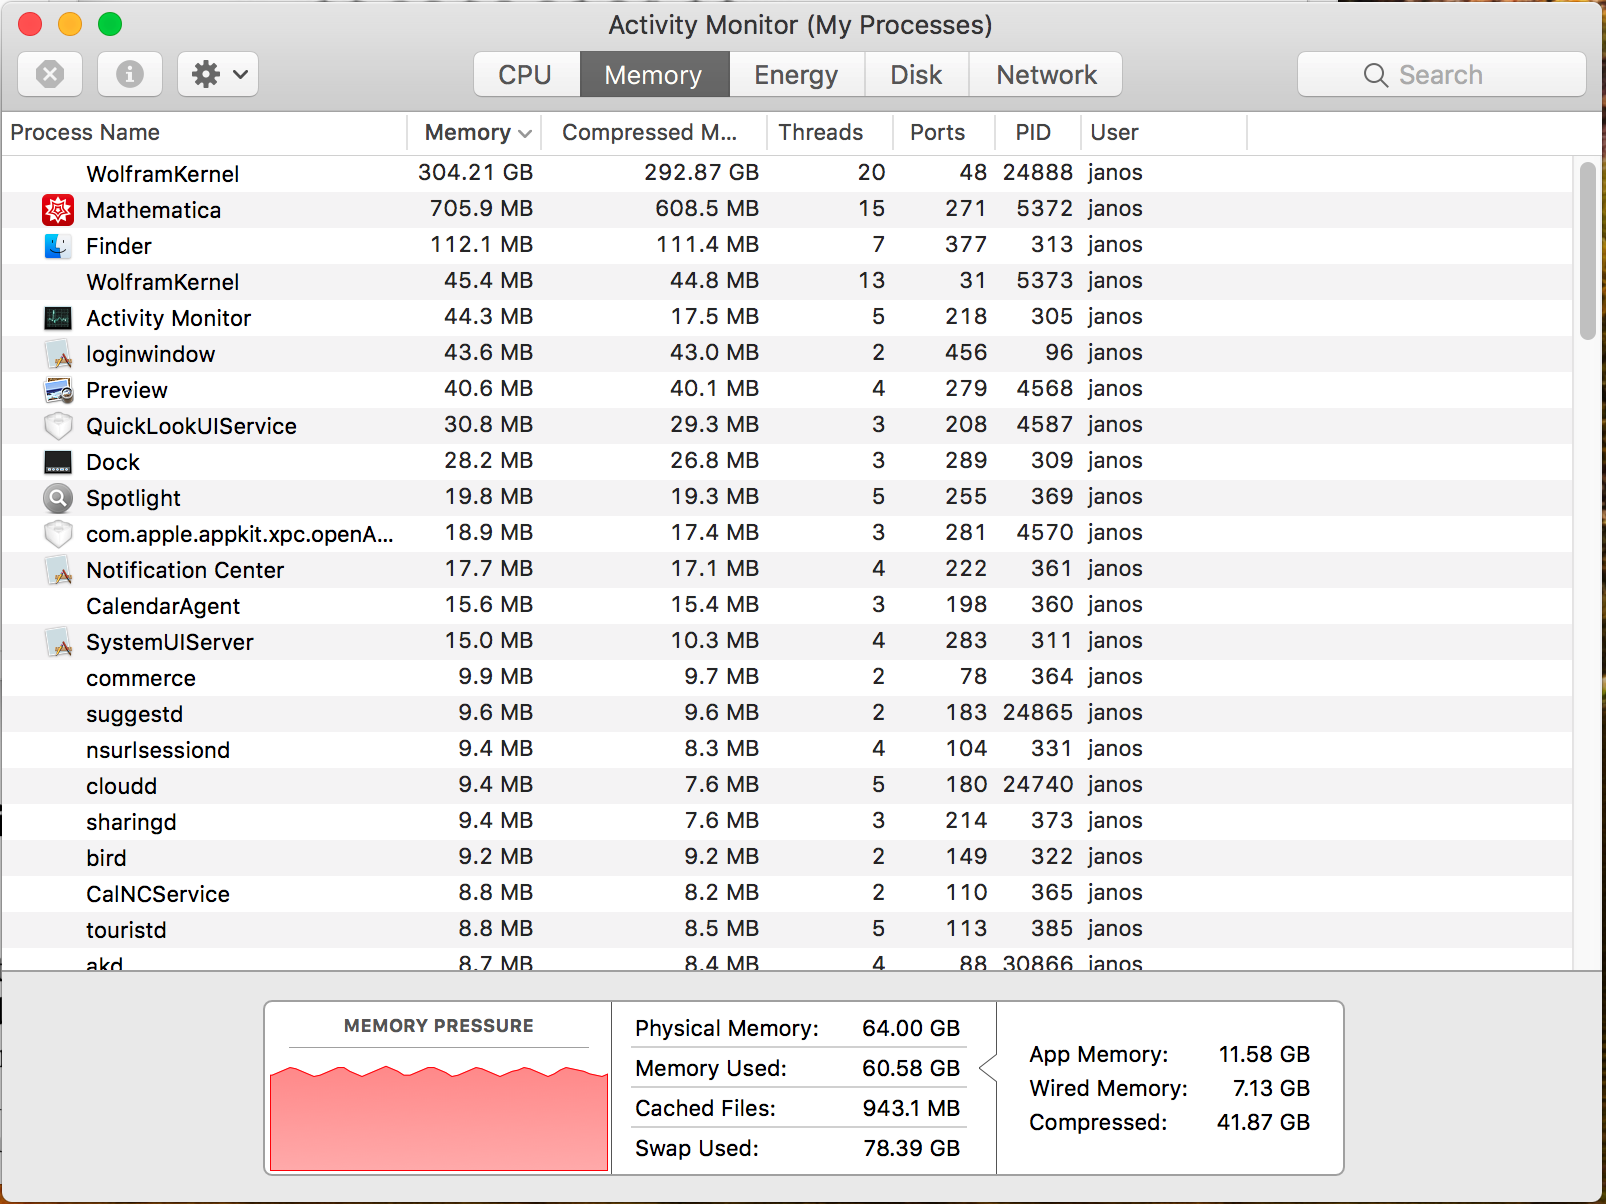Click the Physical Memory 64.00 GB value
1606x1204 pixels.
tap(911, 1028)
